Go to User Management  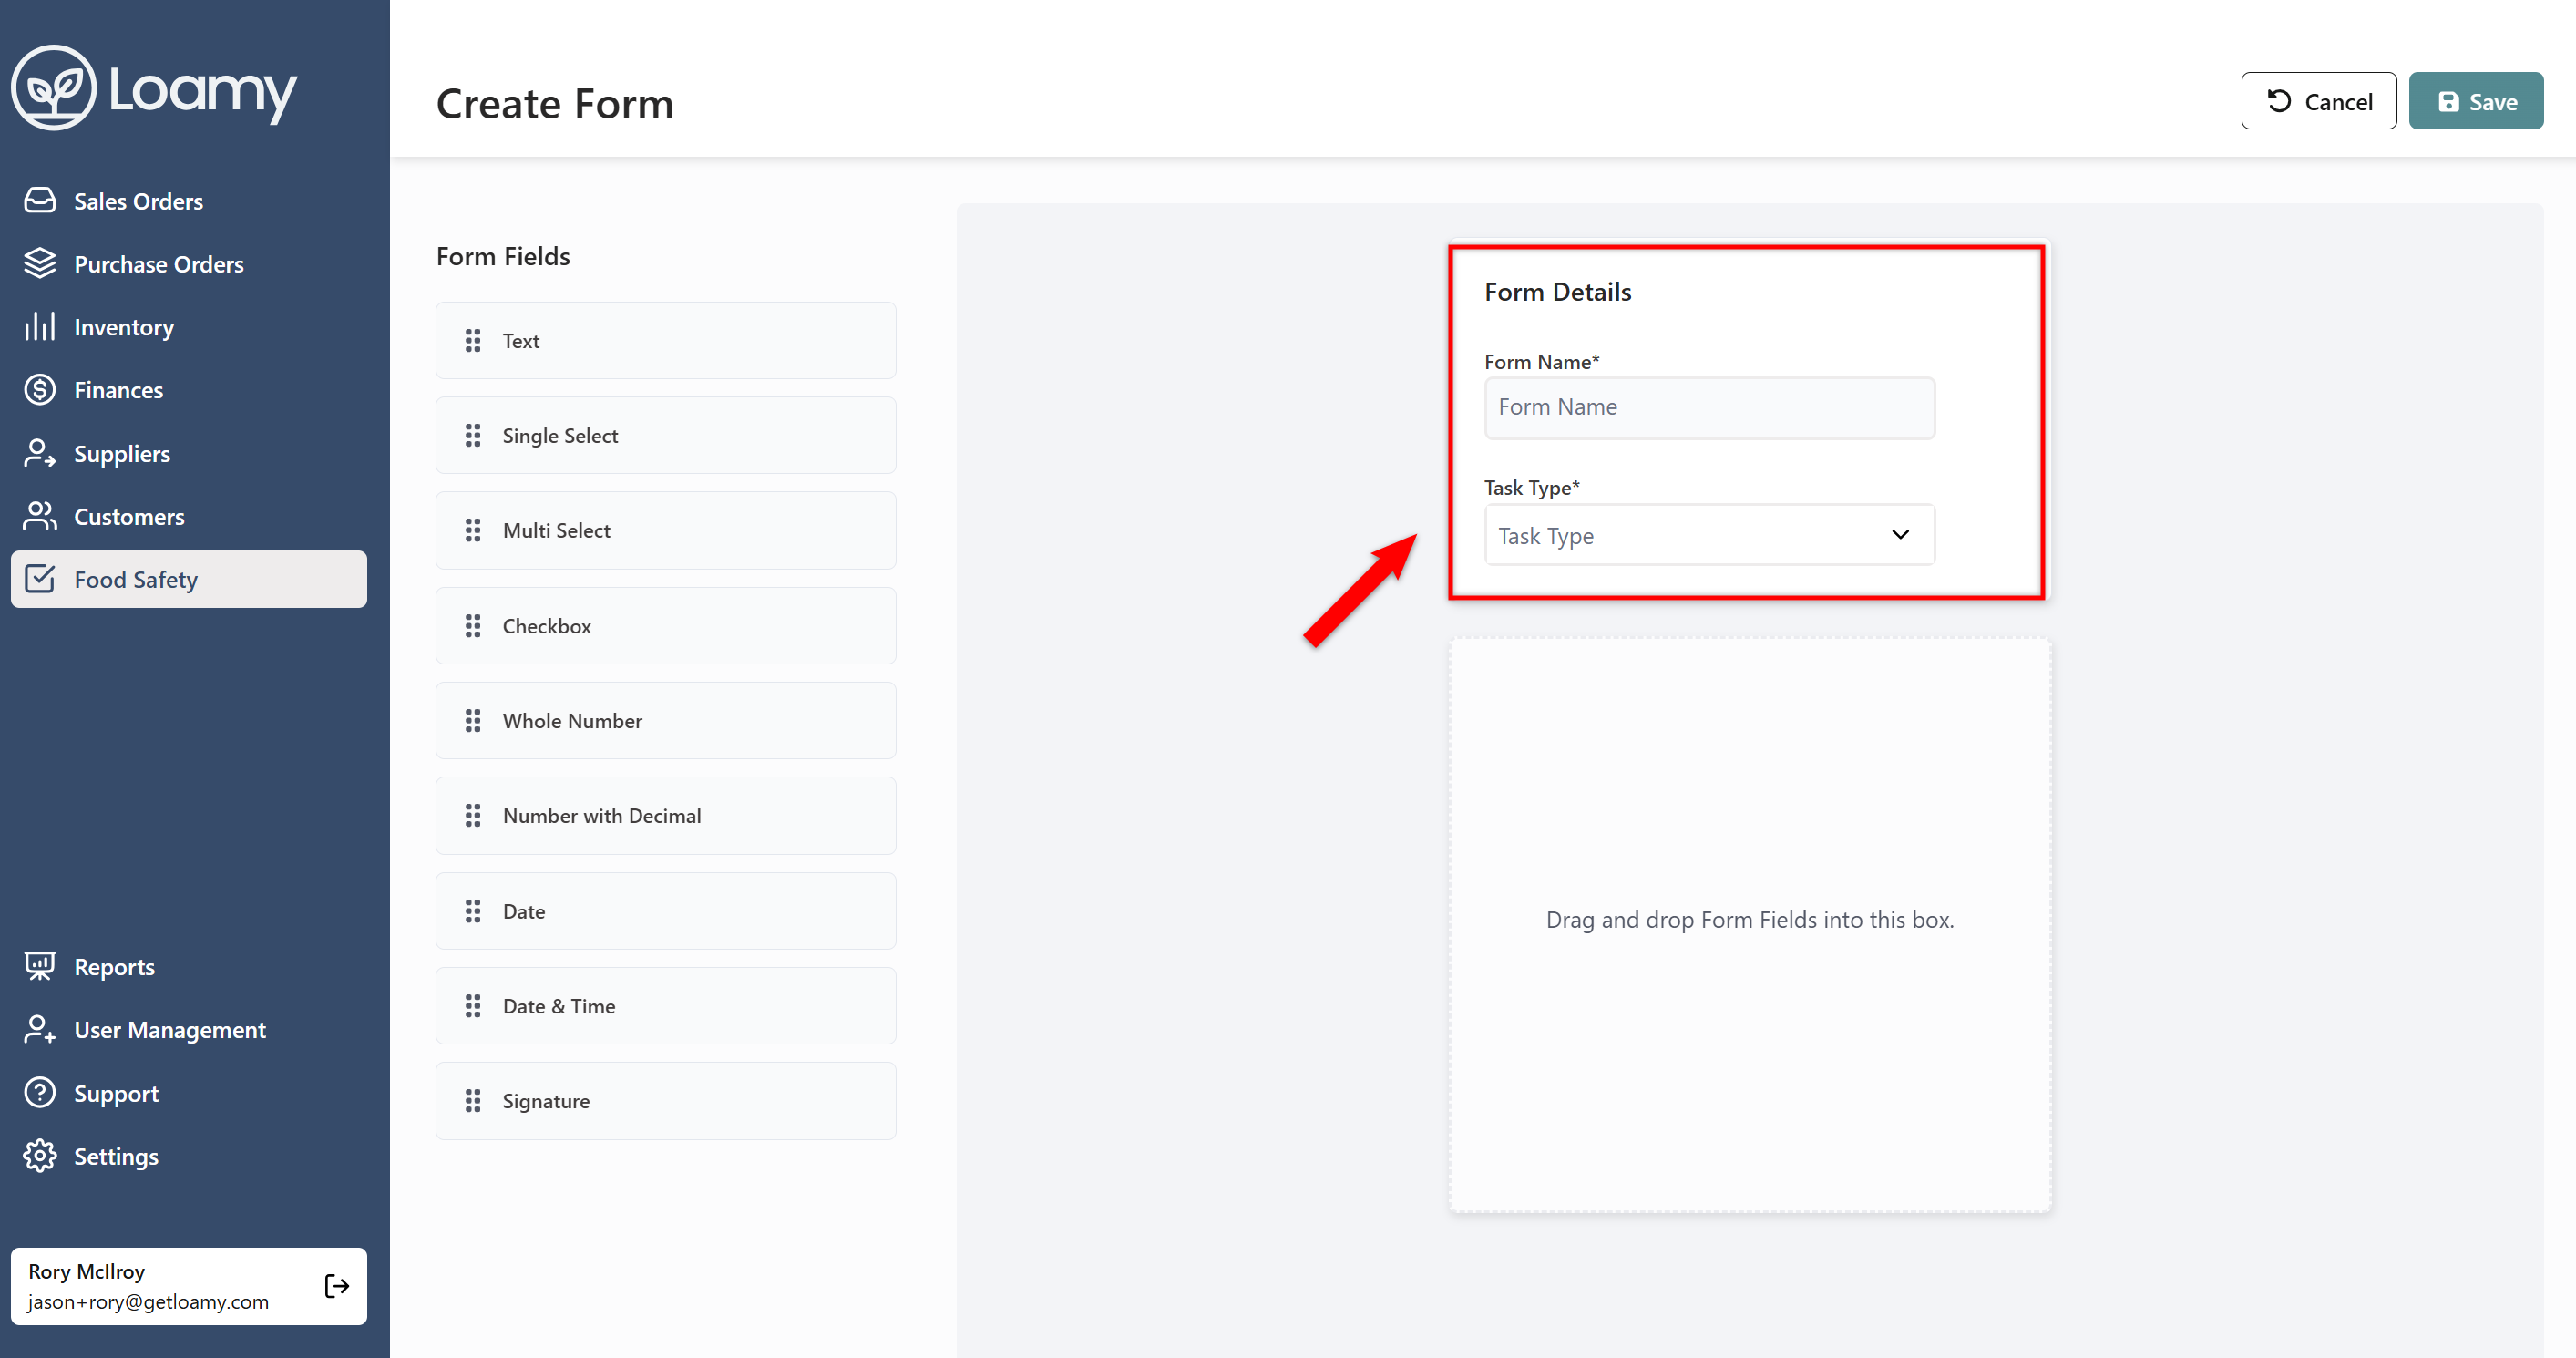tap(189, 1029)
